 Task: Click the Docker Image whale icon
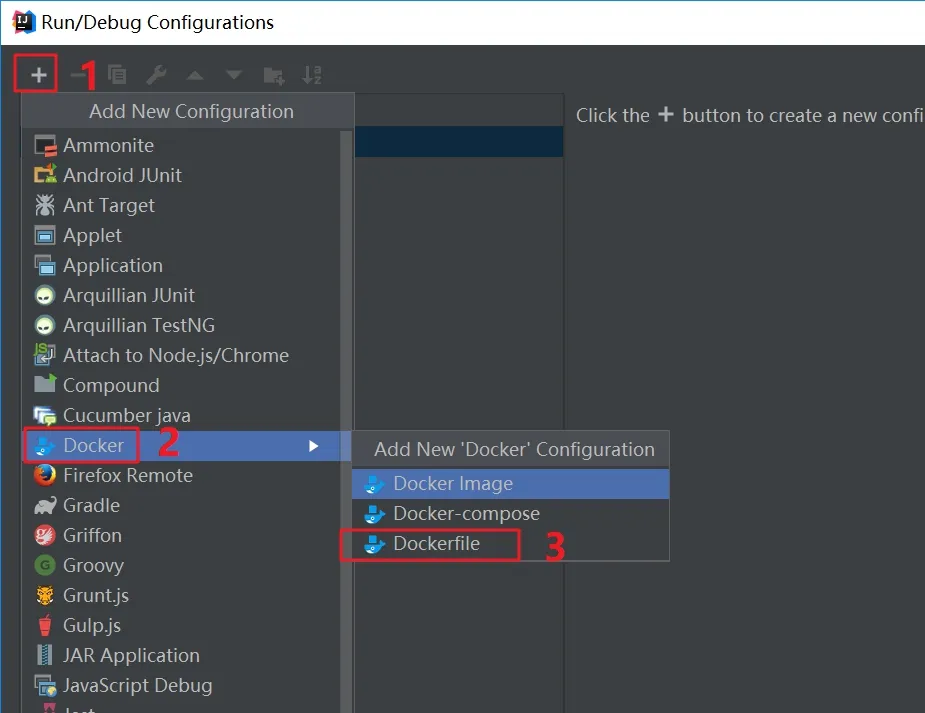pos(375,484)
